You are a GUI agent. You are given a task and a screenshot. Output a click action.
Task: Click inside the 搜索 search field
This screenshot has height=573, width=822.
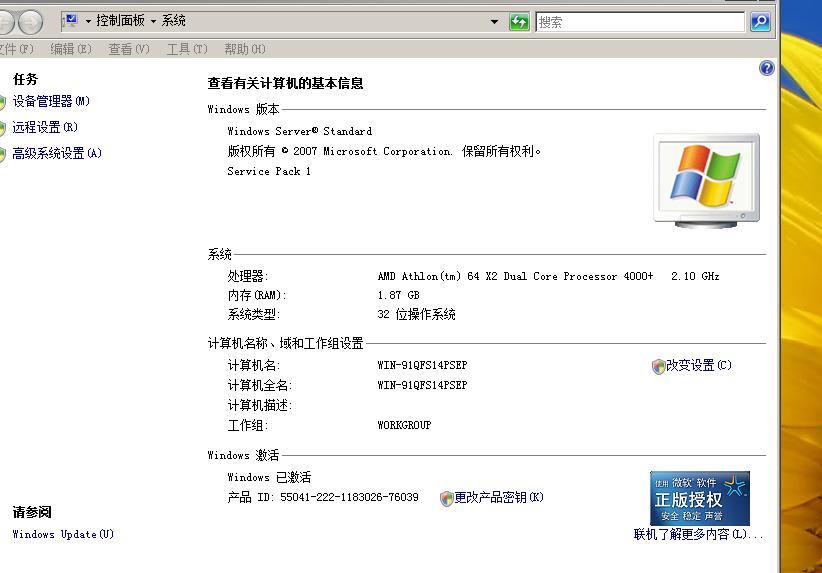(640, 22)
